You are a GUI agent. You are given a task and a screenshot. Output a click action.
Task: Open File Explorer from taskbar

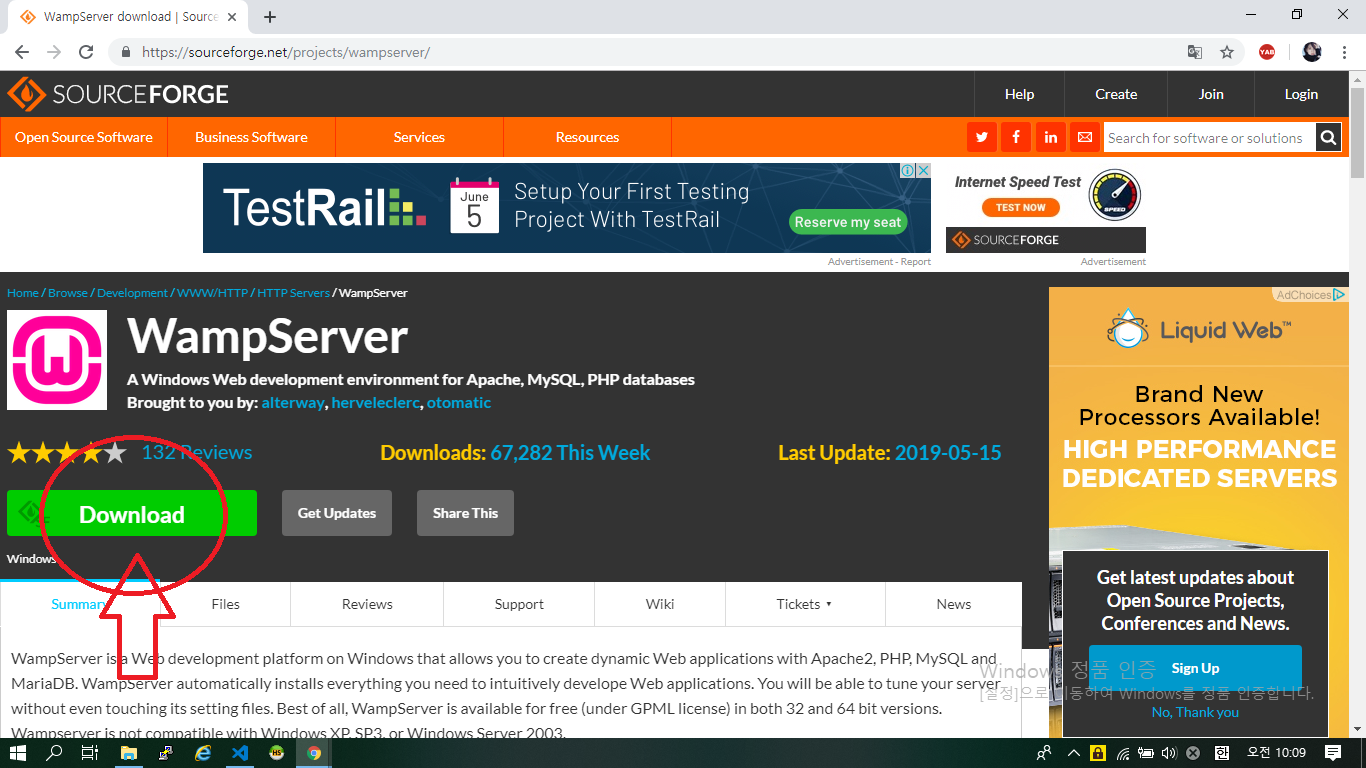click(129, 753)
